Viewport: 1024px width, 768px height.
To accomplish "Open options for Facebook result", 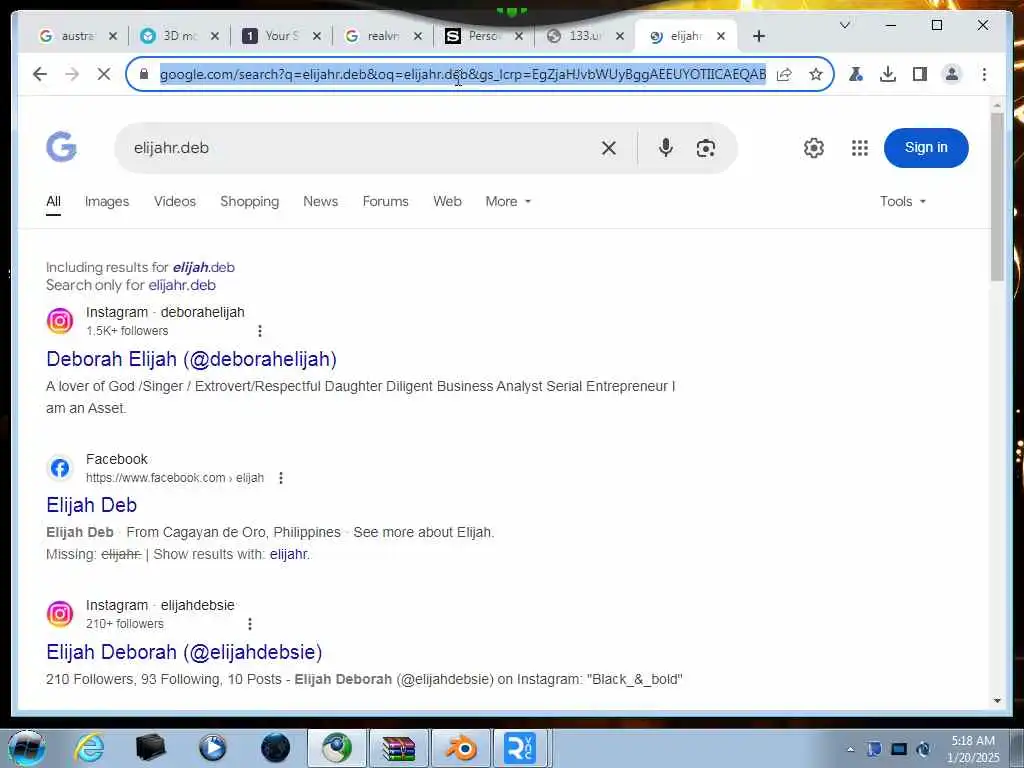I will [x=281, y=478].
